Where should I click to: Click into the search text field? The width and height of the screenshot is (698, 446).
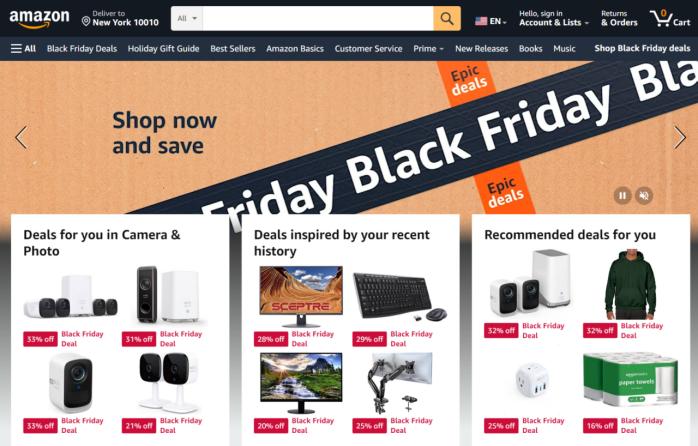318,18
